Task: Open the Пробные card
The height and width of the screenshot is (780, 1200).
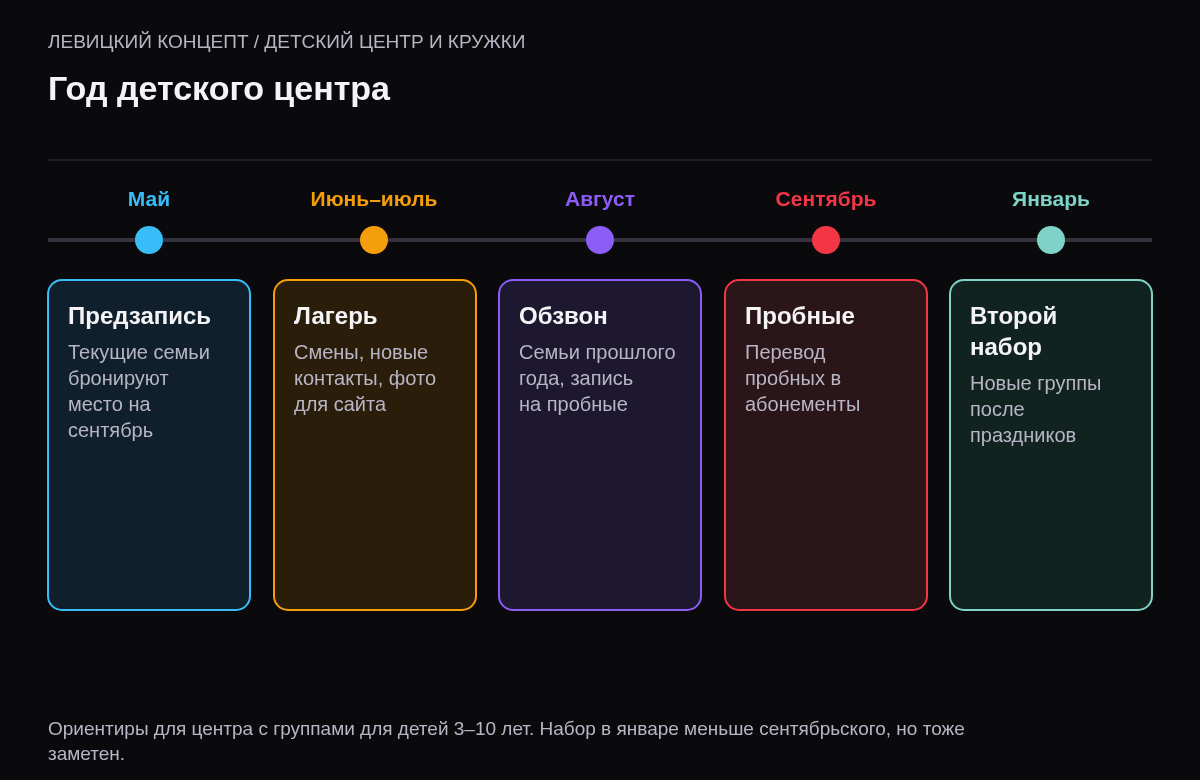Action: [826, 445]
